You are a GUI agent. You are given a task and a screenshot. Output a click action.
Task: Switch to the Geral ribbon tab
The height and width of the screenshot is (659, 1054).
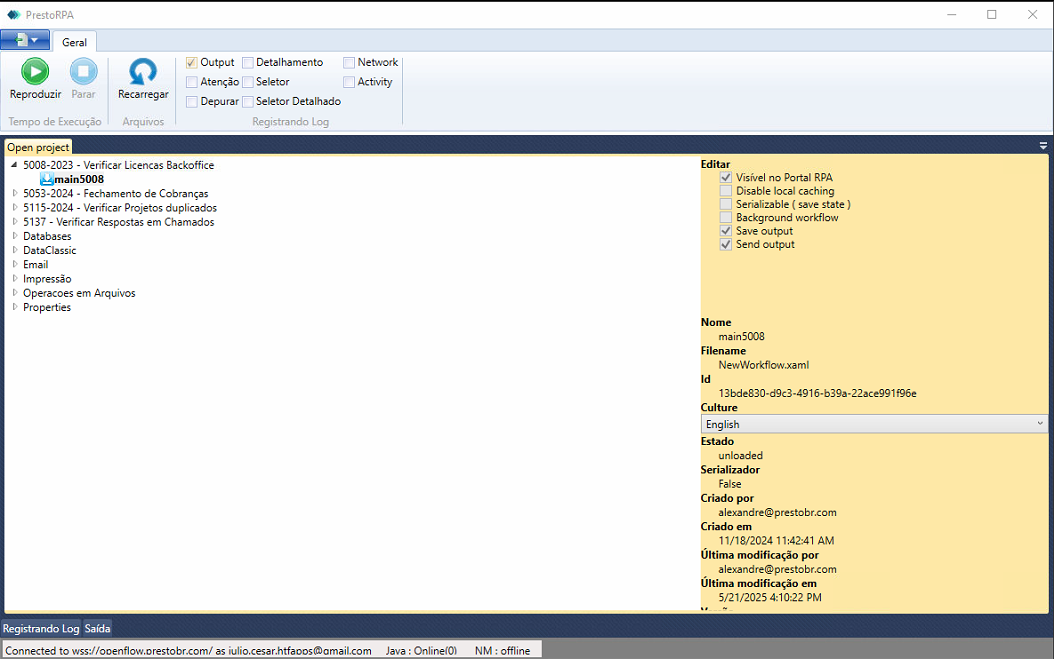point(74,42)
